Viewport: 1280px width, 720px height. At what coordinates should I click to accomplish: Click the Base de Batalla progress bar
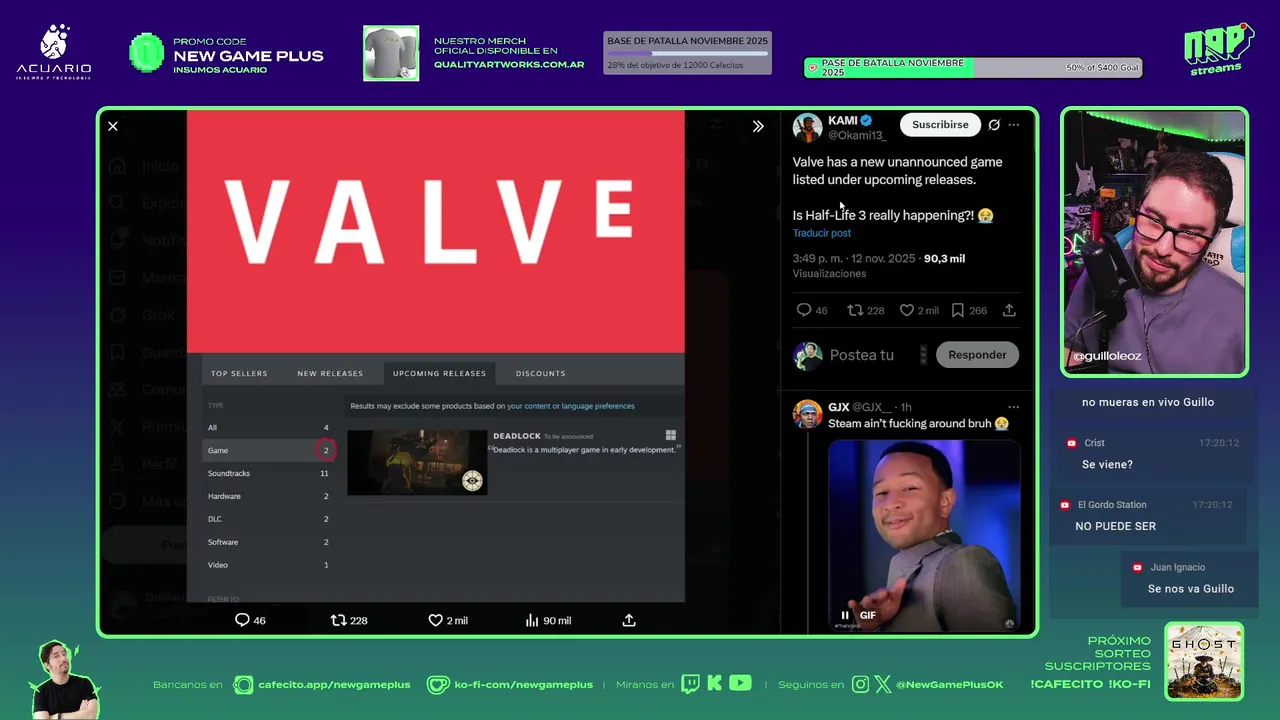(x=687, y=53)
